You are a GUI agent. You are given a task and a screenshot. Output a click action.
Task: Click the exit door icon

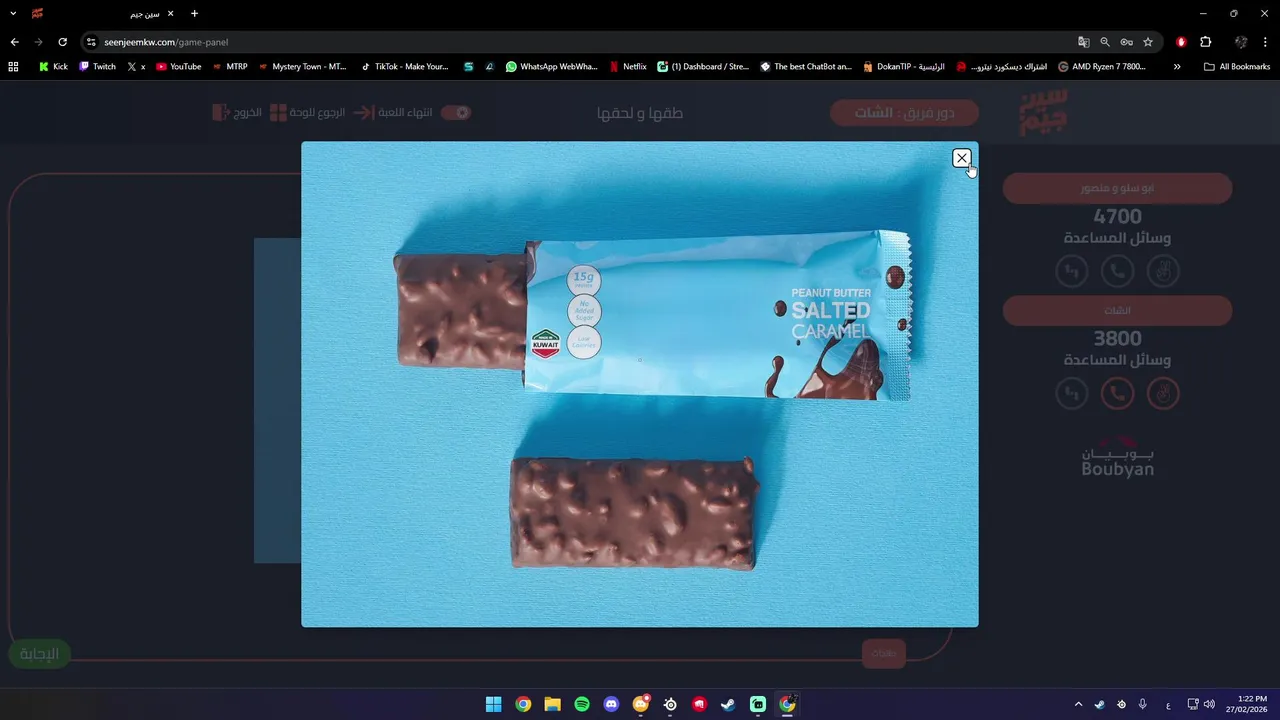221,112
